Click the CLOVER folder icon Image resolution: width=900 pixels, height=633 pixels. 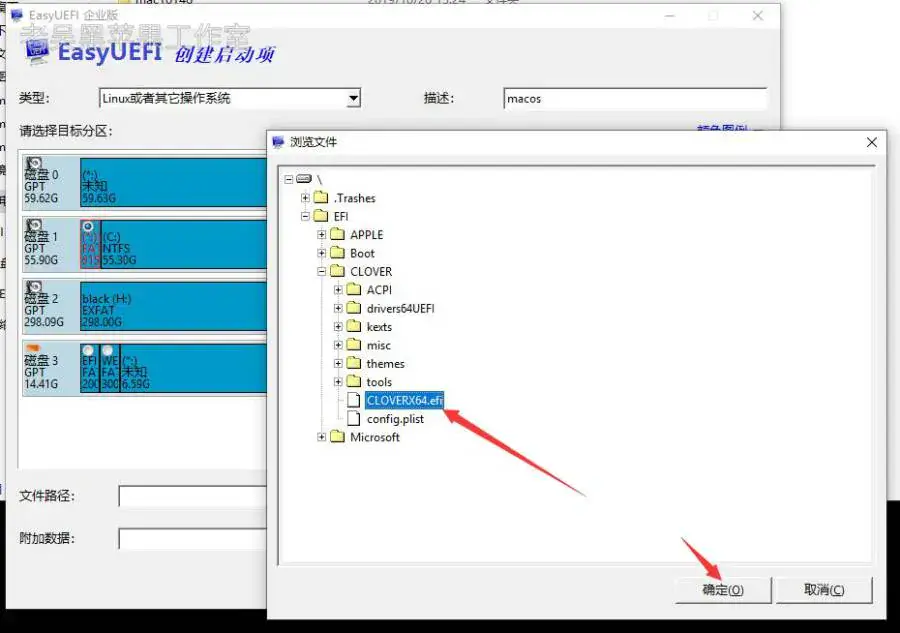338,271
